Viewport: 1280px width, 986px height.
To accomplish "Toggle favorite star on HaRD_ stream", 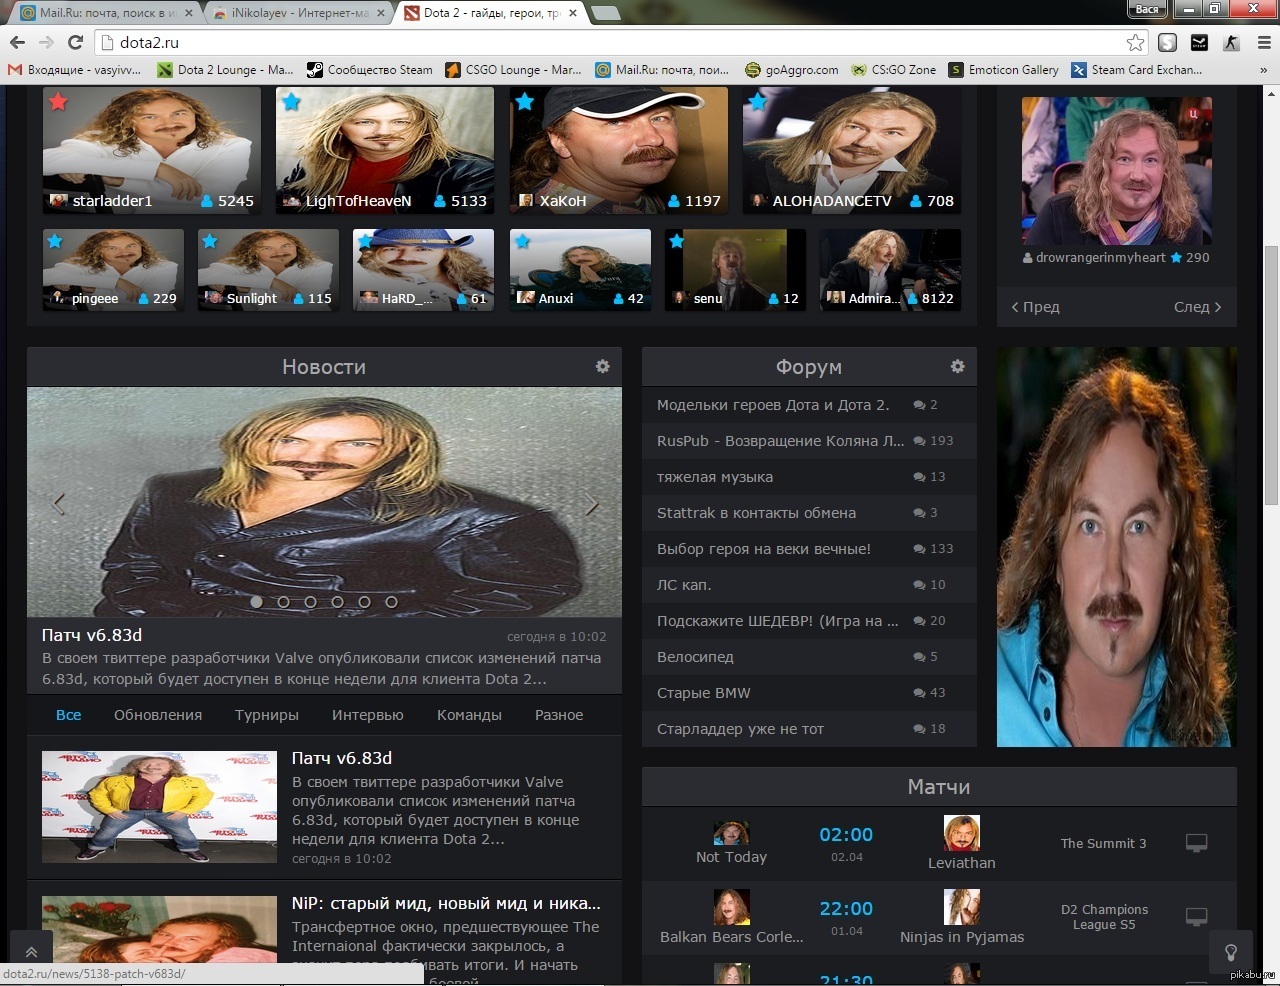I will (x=365, y=241).
